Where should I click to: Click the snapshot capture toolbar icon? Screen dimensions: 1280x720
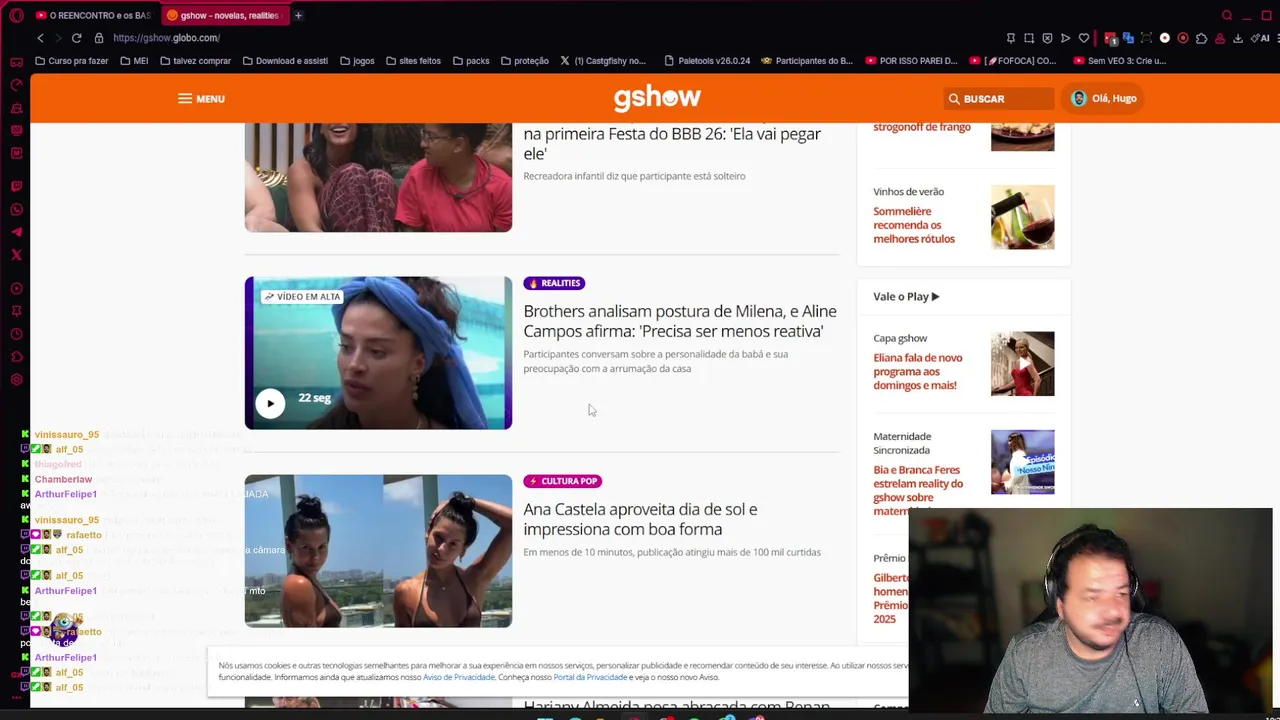1029,38
